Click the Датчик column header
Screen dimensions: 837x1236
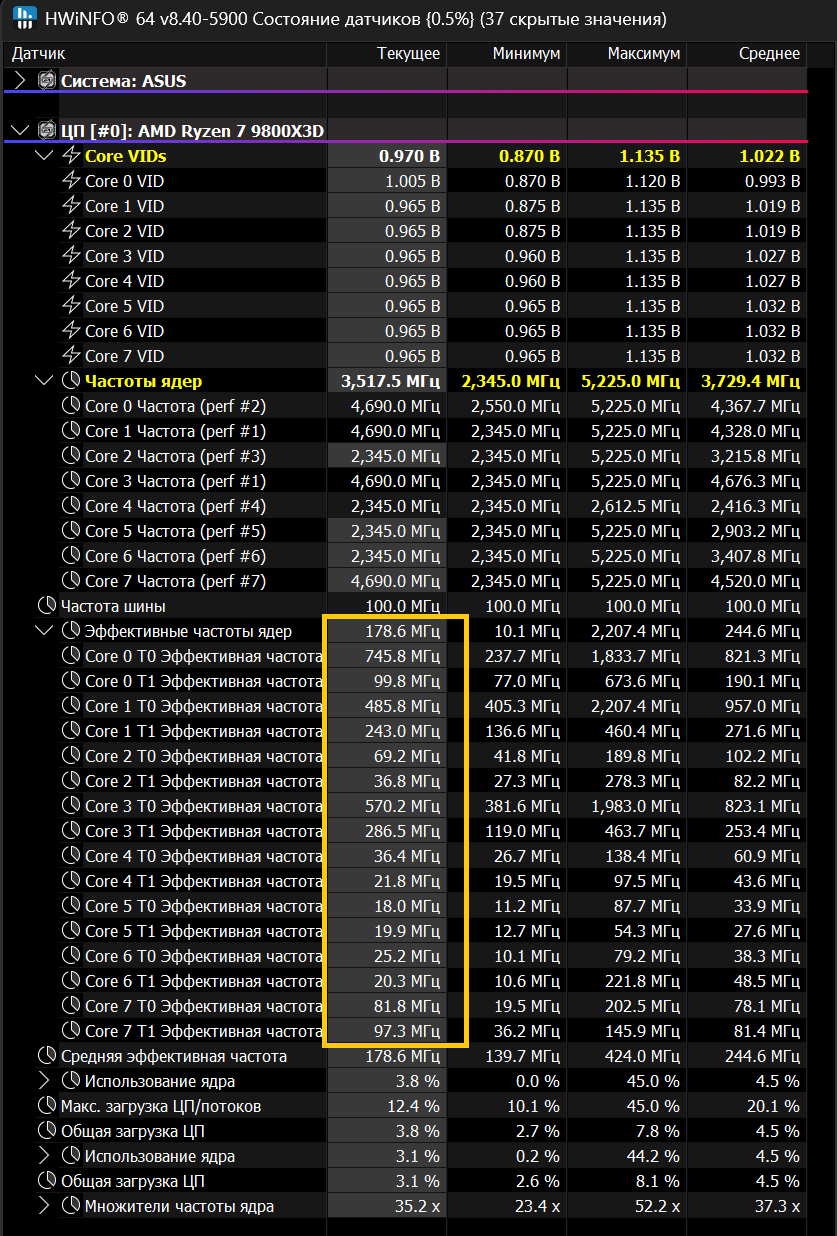(39, 53)
